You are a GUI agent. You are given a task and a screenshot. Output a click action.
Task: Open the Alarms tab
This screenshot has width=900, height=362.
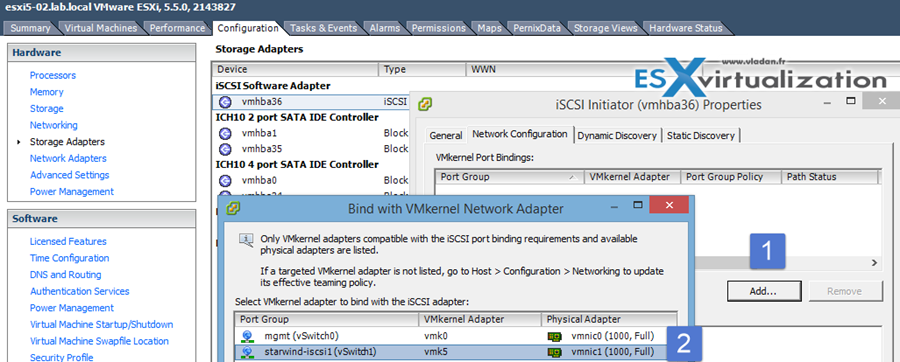[x=385, y=28]
